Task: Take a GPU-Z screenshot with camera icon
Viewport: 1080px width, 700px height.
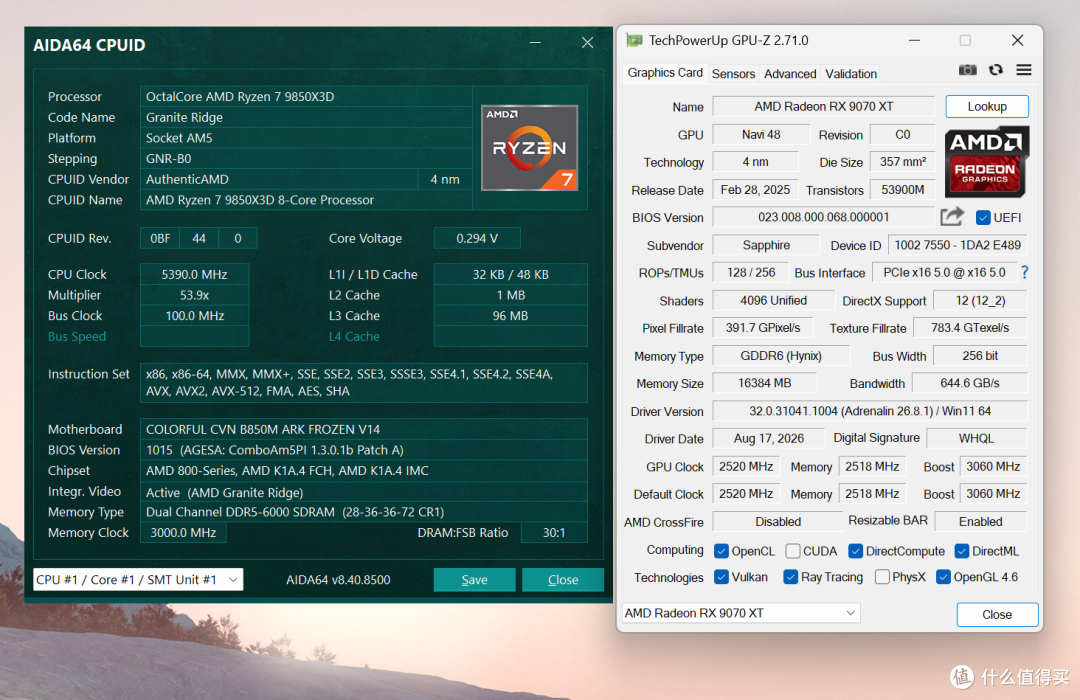Action: (968, 70)
